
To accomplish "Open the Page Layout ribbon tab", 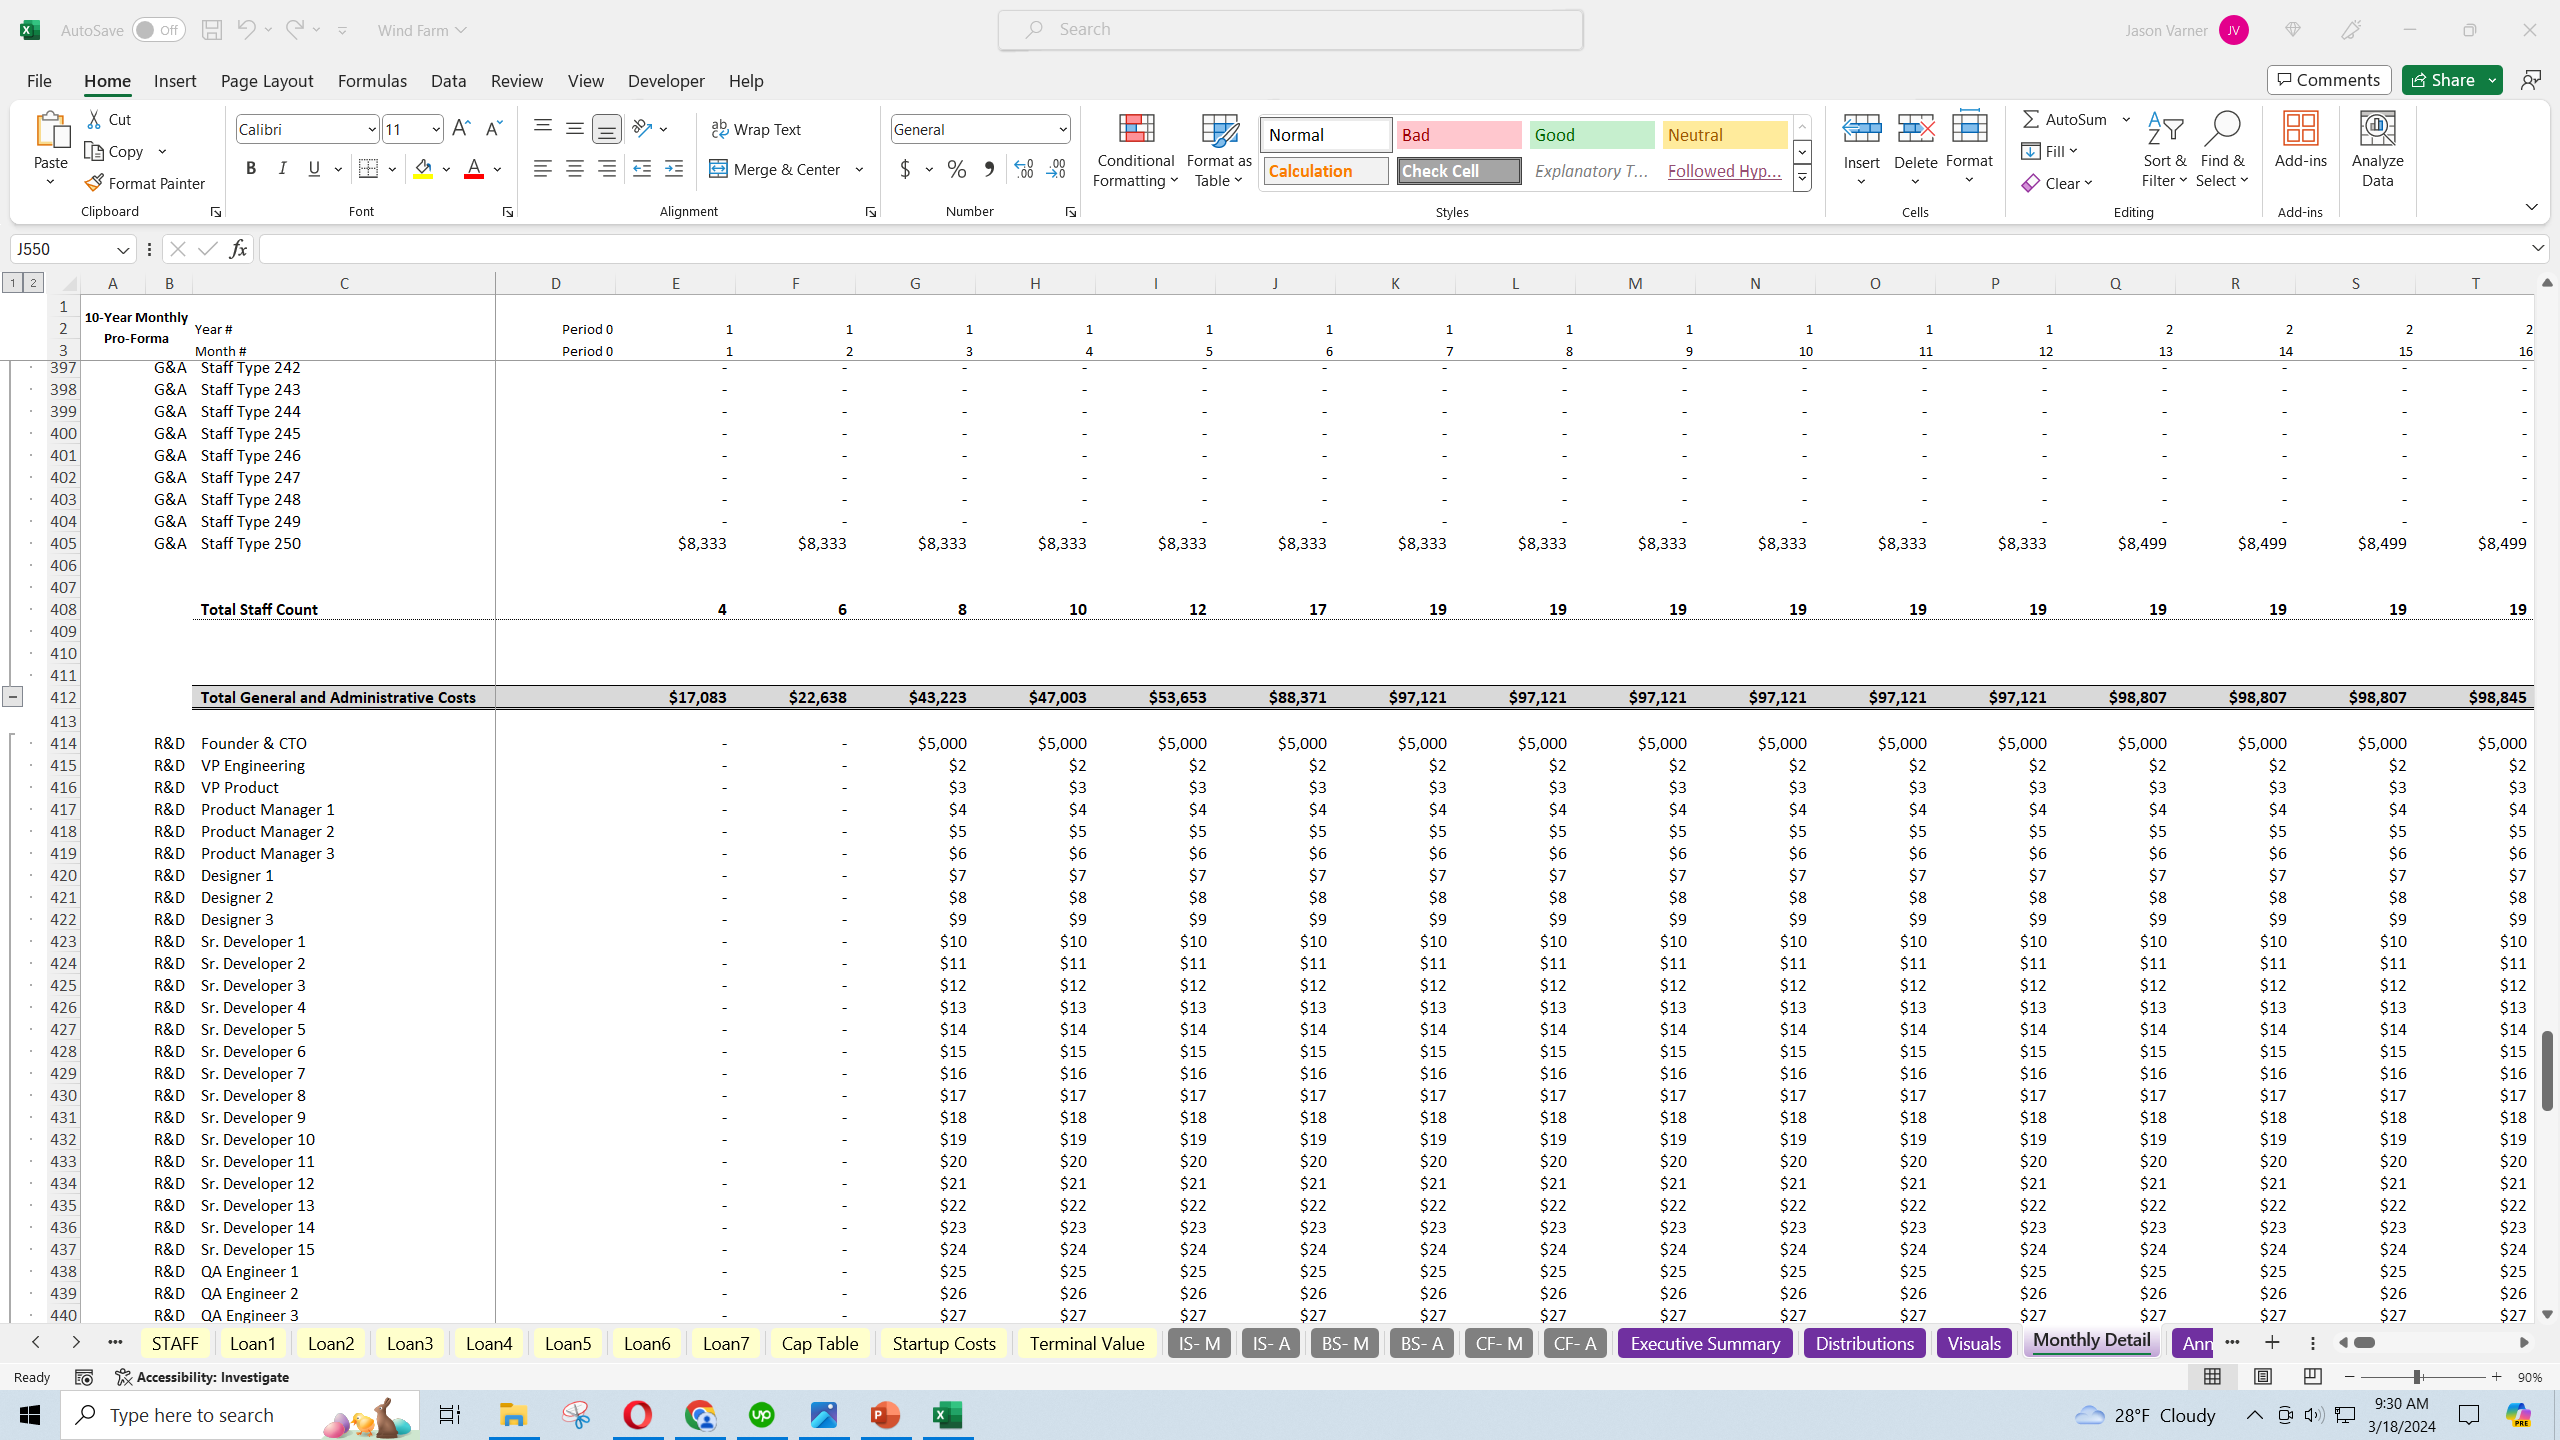I will point(267,81).
